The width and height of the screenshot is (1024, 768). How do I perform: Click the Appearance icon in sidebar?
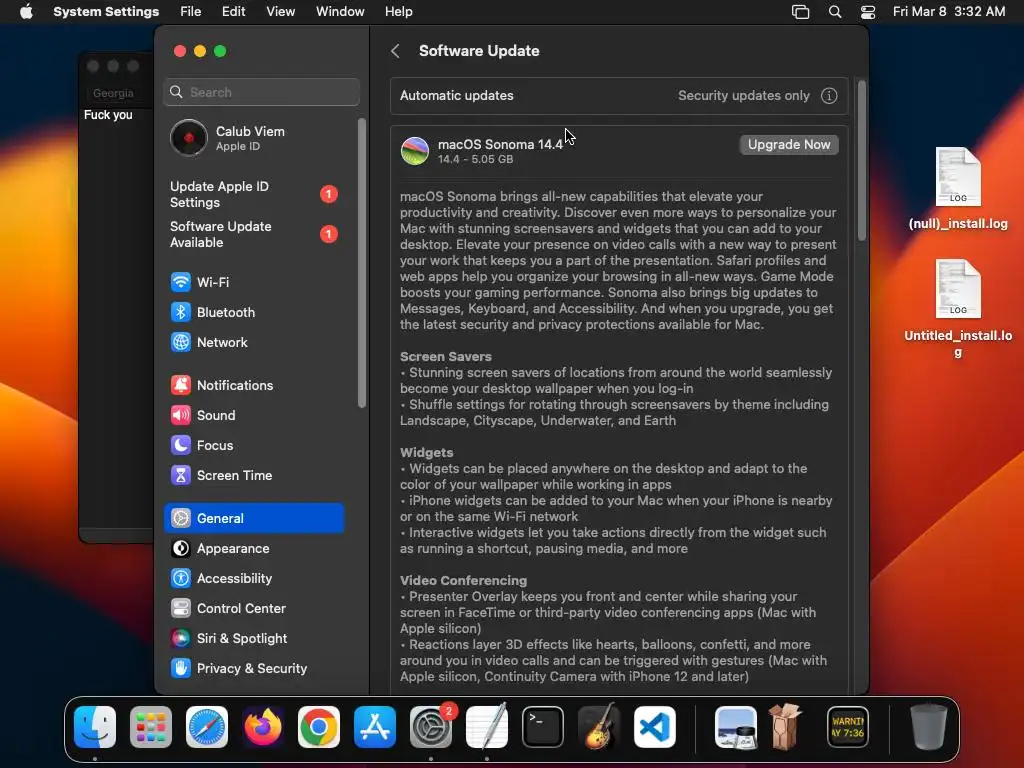[181, 549]
